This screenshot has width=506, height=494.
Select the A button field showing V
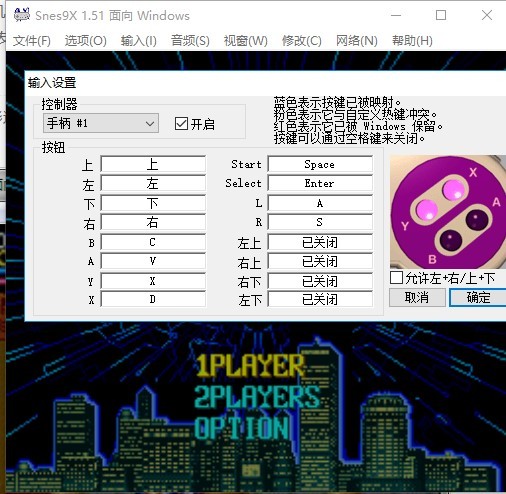[153, 261]
